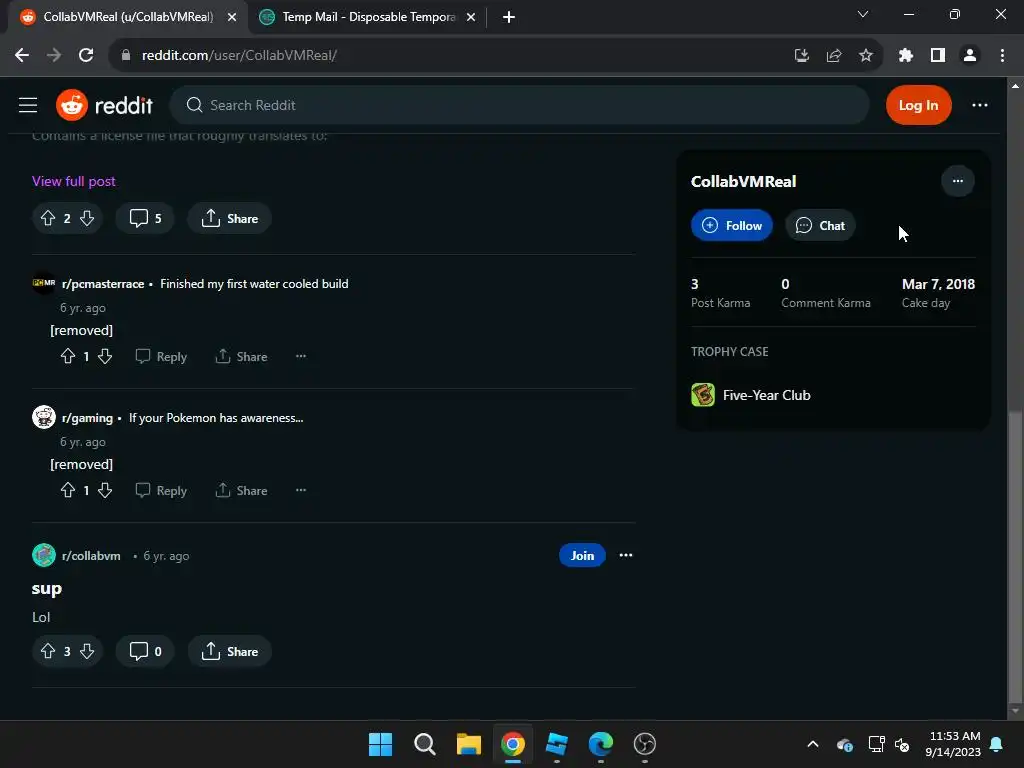1024x768 pixels.
Task: Open the tab search chevron
Action: (x=863, y=14)
